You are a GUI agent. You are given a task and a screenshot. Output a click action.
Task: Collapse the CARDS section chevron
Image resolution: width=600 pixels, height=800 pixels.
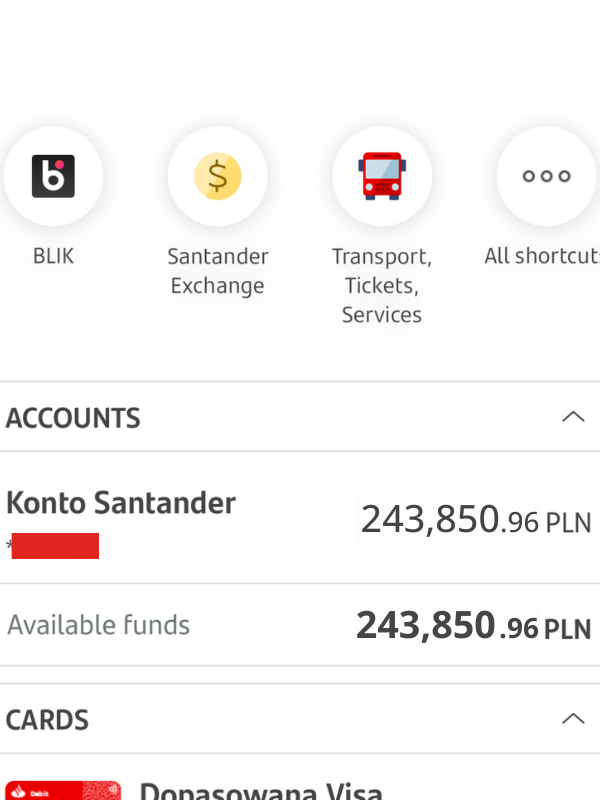coord(573,719)
